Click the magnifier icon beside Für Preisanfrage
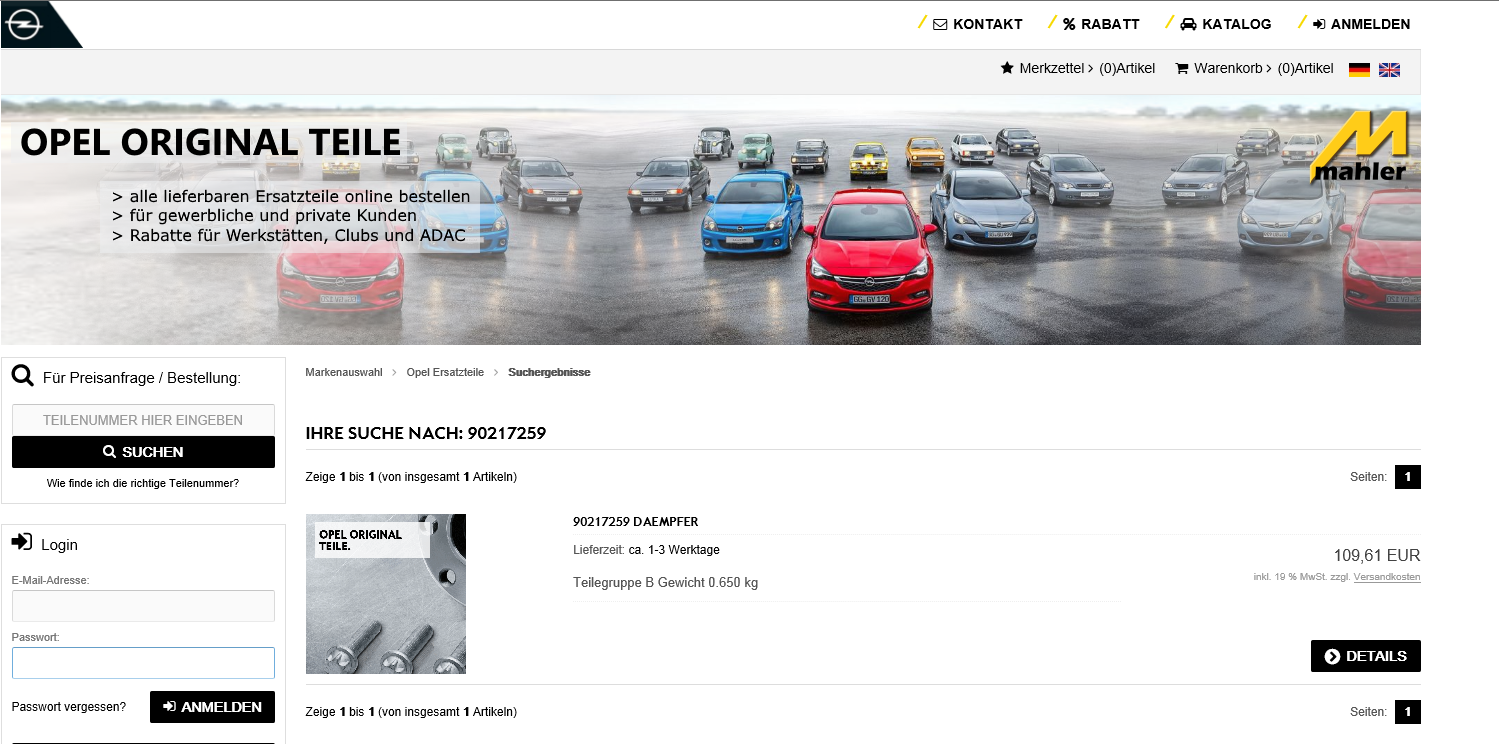Viewport: 1499px width, 744px height. [23, 377]
